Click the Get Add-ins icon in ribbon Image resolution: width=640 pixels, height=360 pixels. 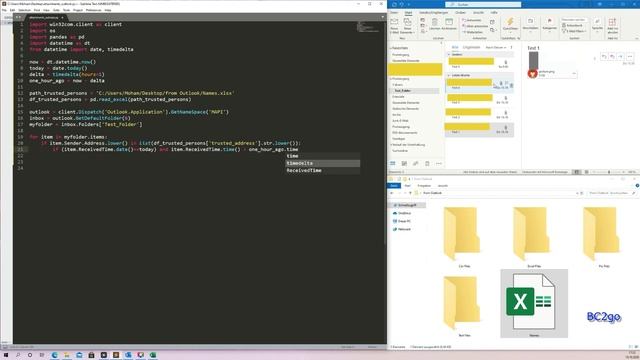612,22
